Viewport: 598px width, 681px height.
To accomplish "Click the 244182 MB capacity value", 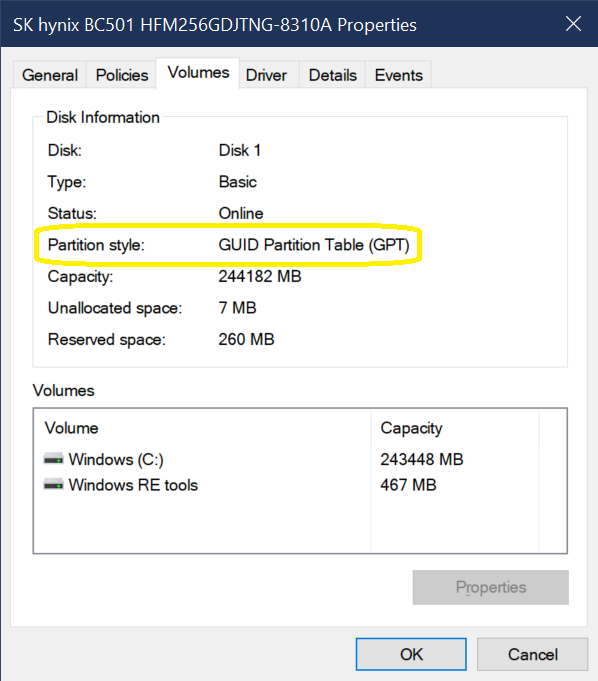I will tap(260, 276).
